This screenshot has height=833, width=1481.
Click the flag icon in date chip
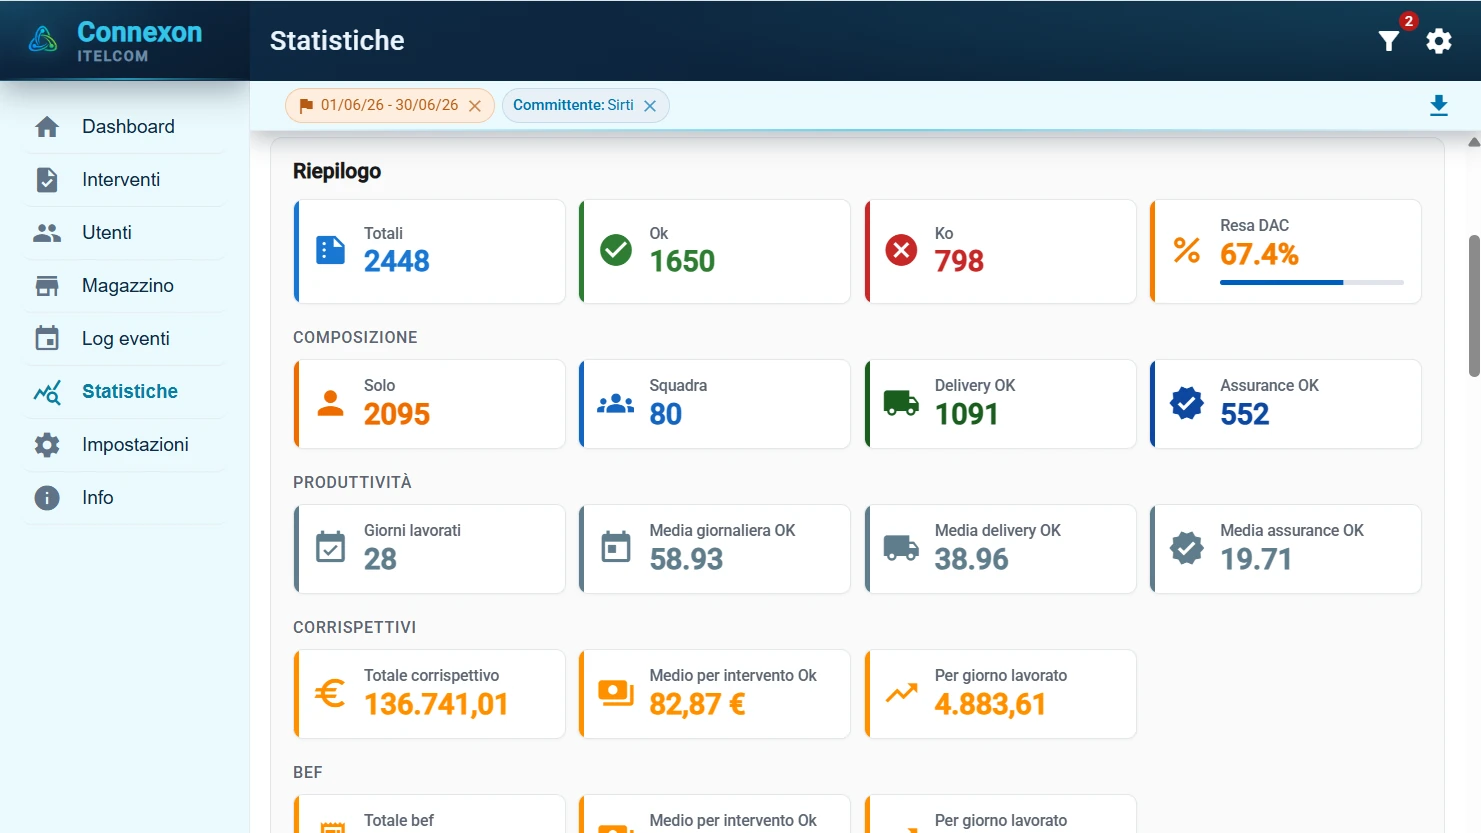pos(306,106)
